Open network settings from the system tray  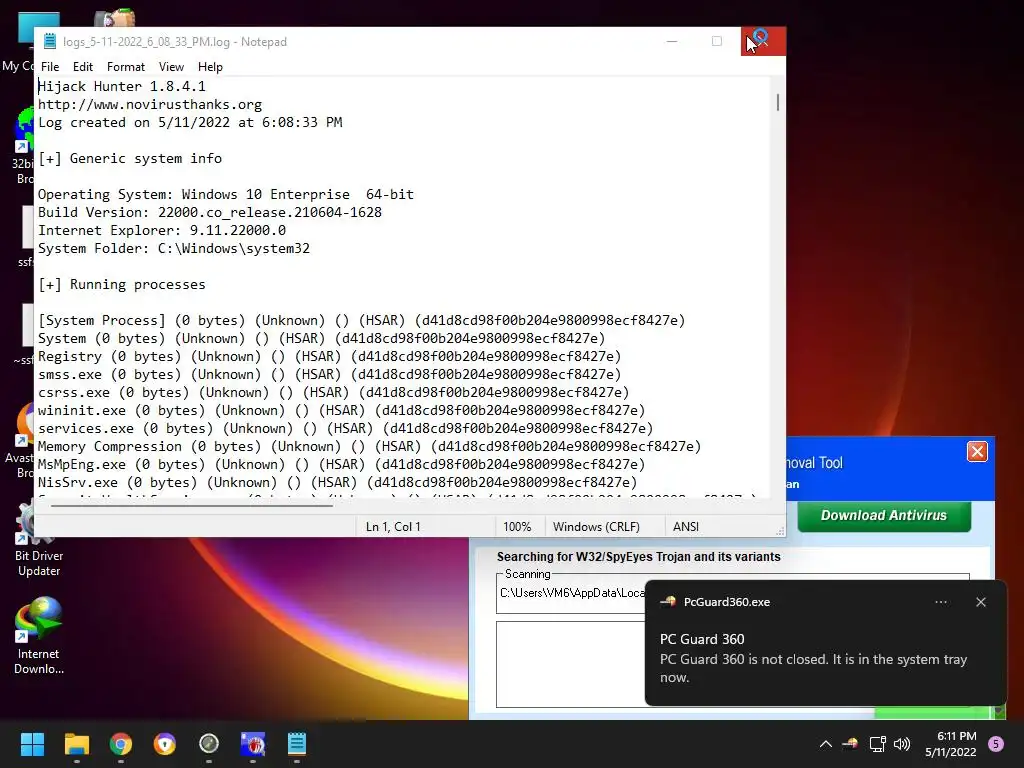877,744
